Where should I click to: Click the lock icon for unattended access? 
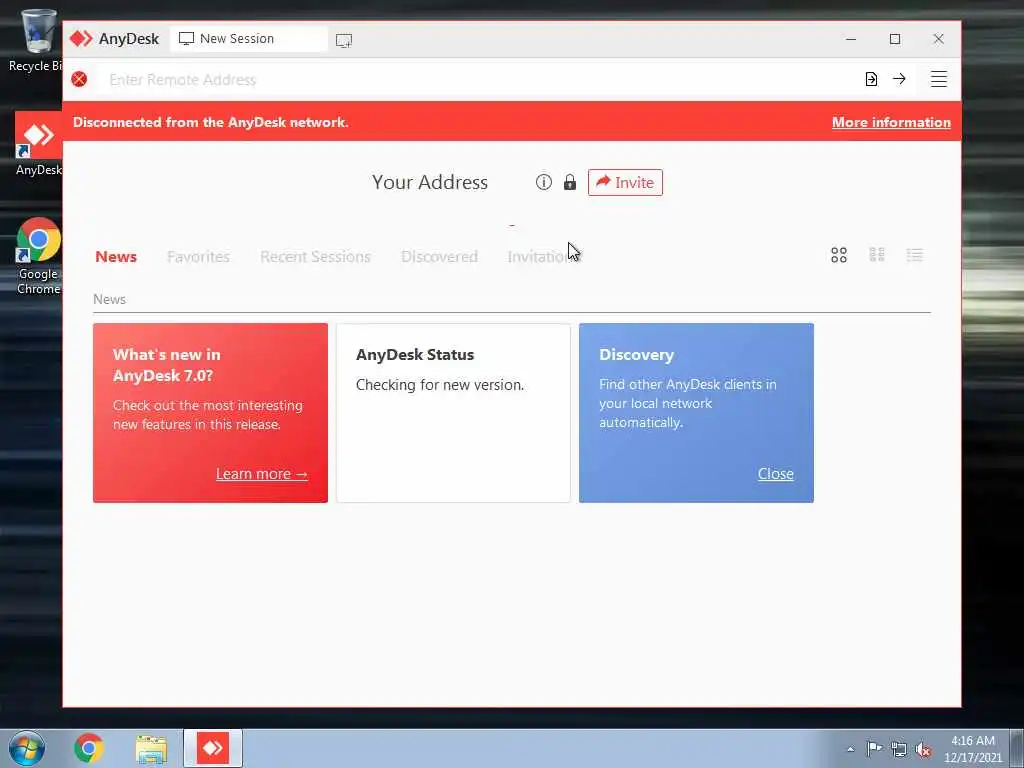tap(569, 182)
